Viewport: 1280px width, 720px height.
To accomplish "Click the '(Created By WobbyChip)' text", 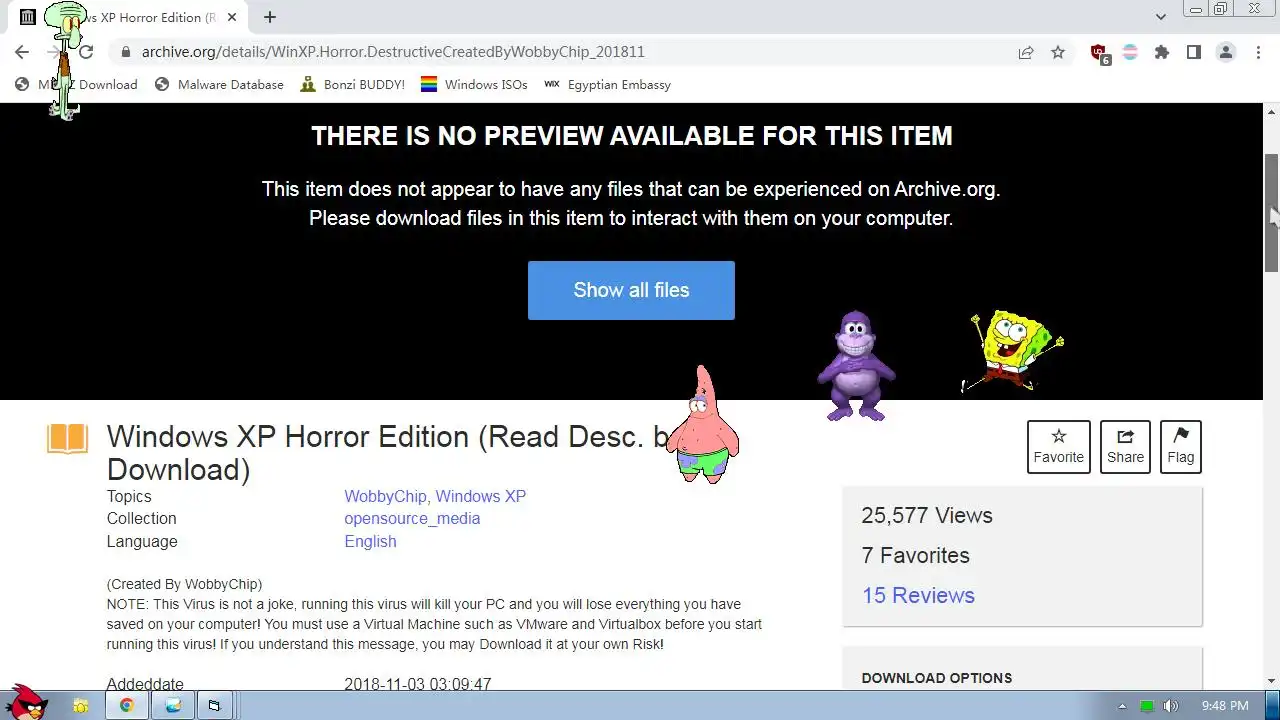I will coord(184,584).
